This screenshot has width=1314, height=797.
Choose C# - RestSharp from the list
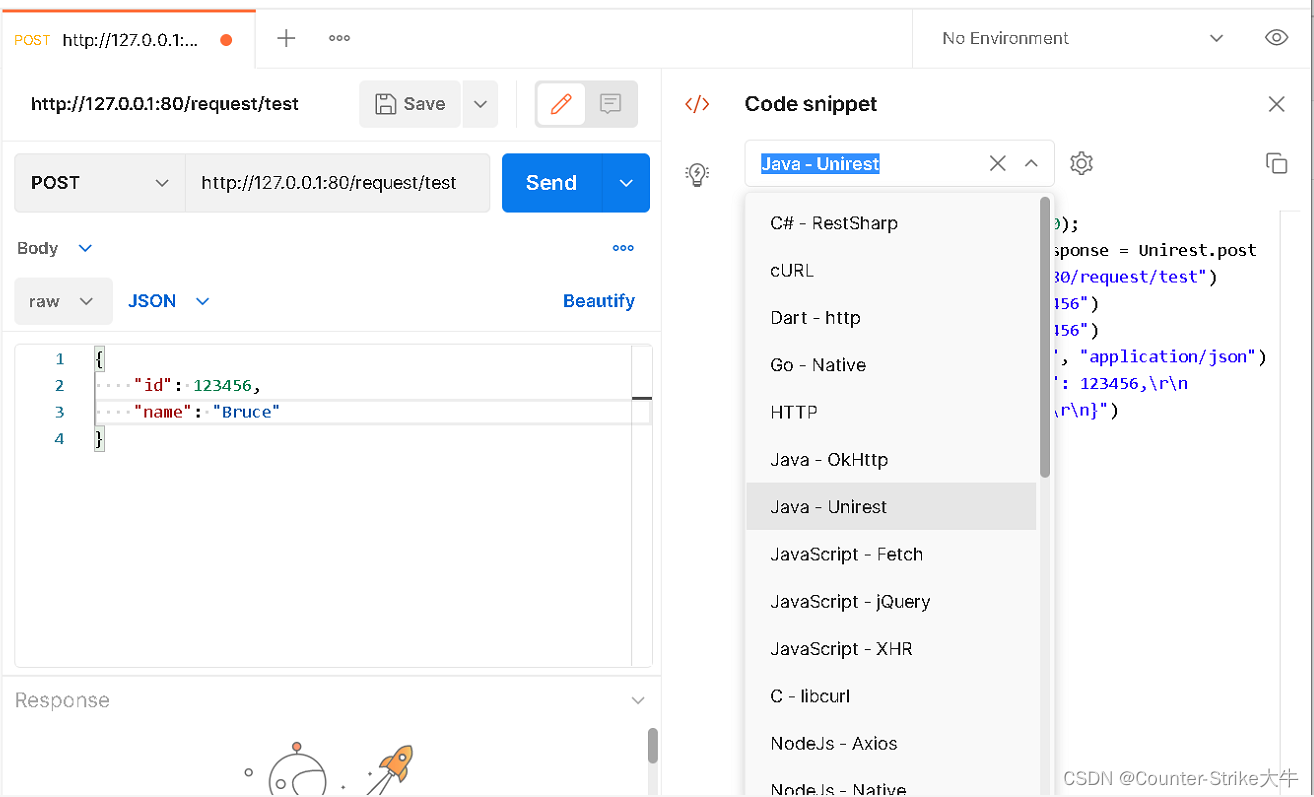tap(891, 223)
